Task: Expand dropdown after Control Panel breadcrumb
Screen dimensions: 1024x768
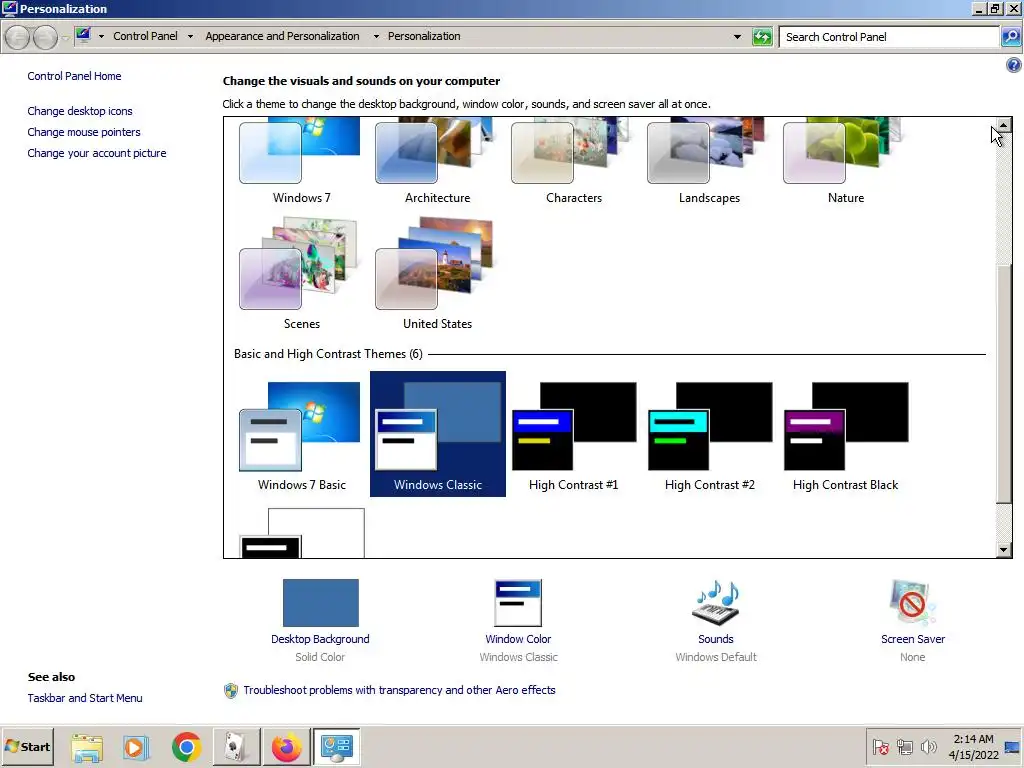Action: (190, 37)
